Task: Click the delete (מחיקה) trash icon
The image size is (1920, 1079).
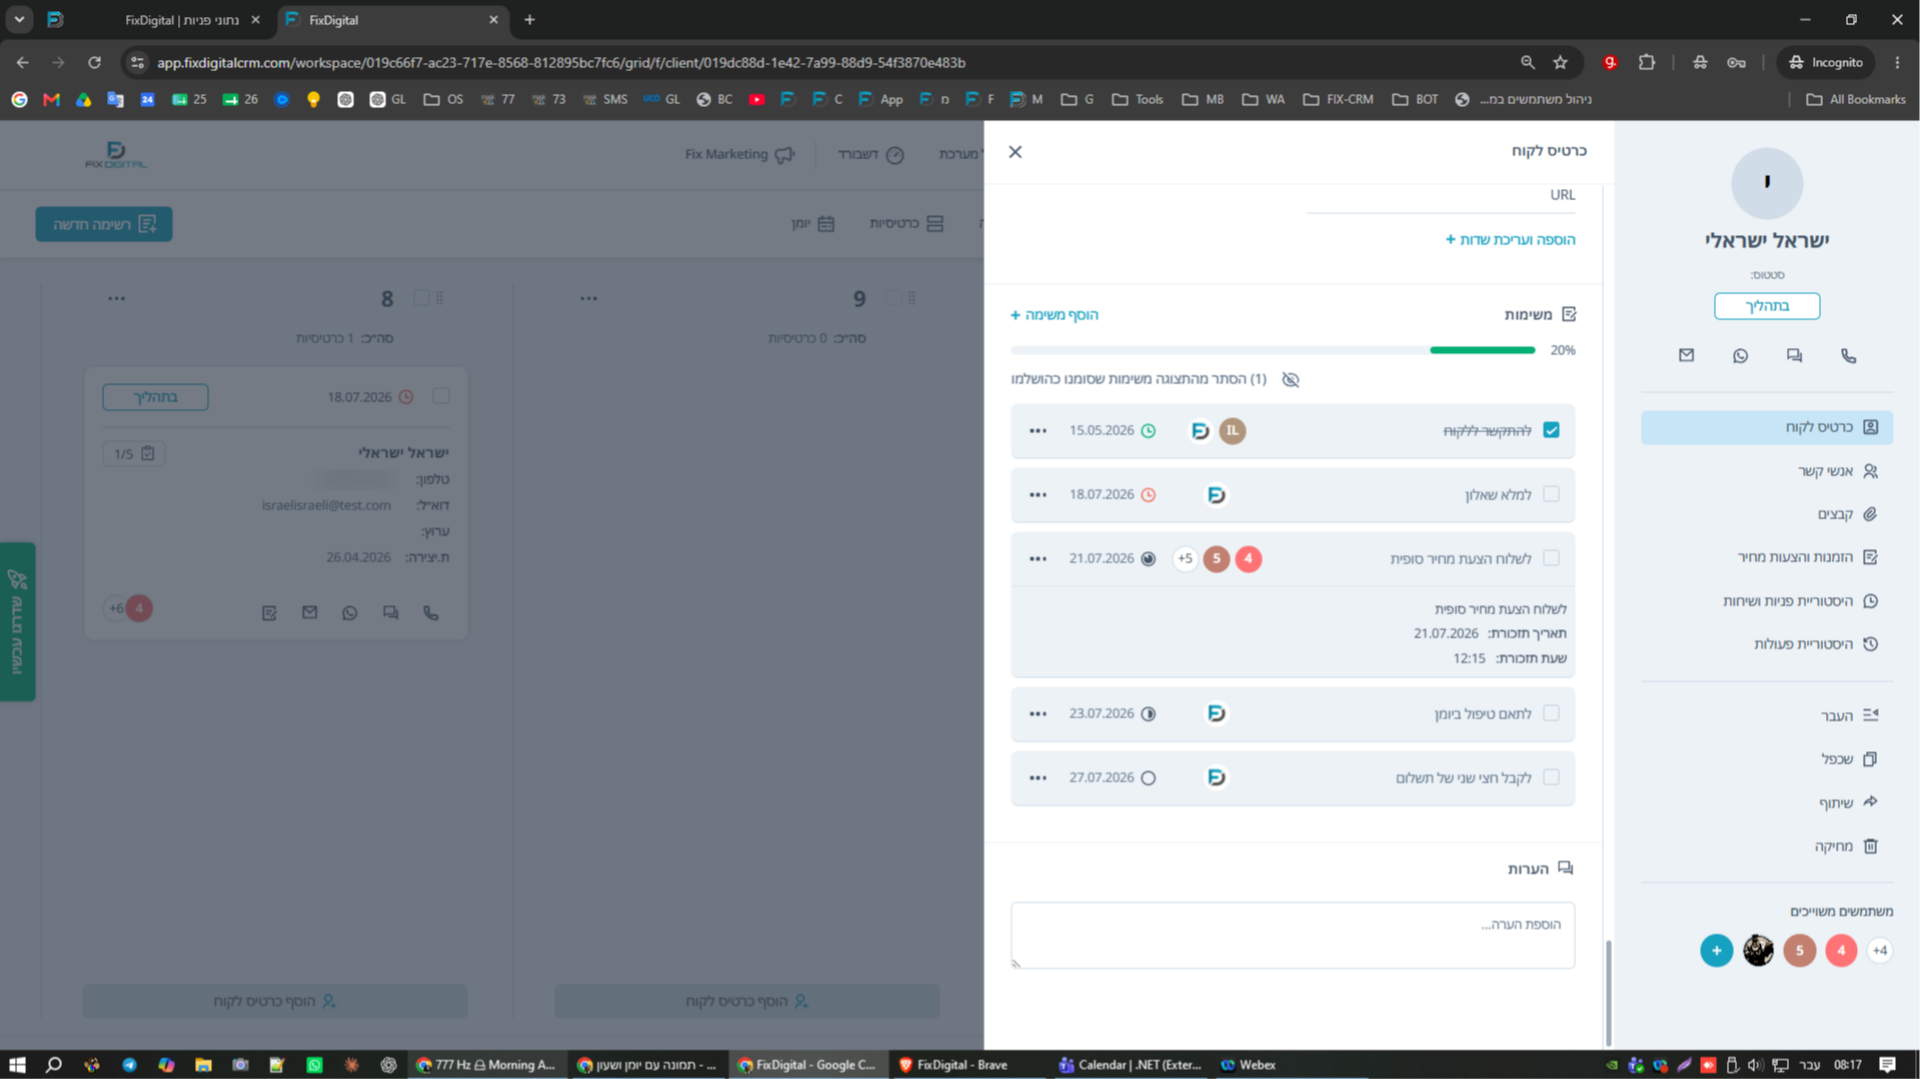Action: point(1871,846)
